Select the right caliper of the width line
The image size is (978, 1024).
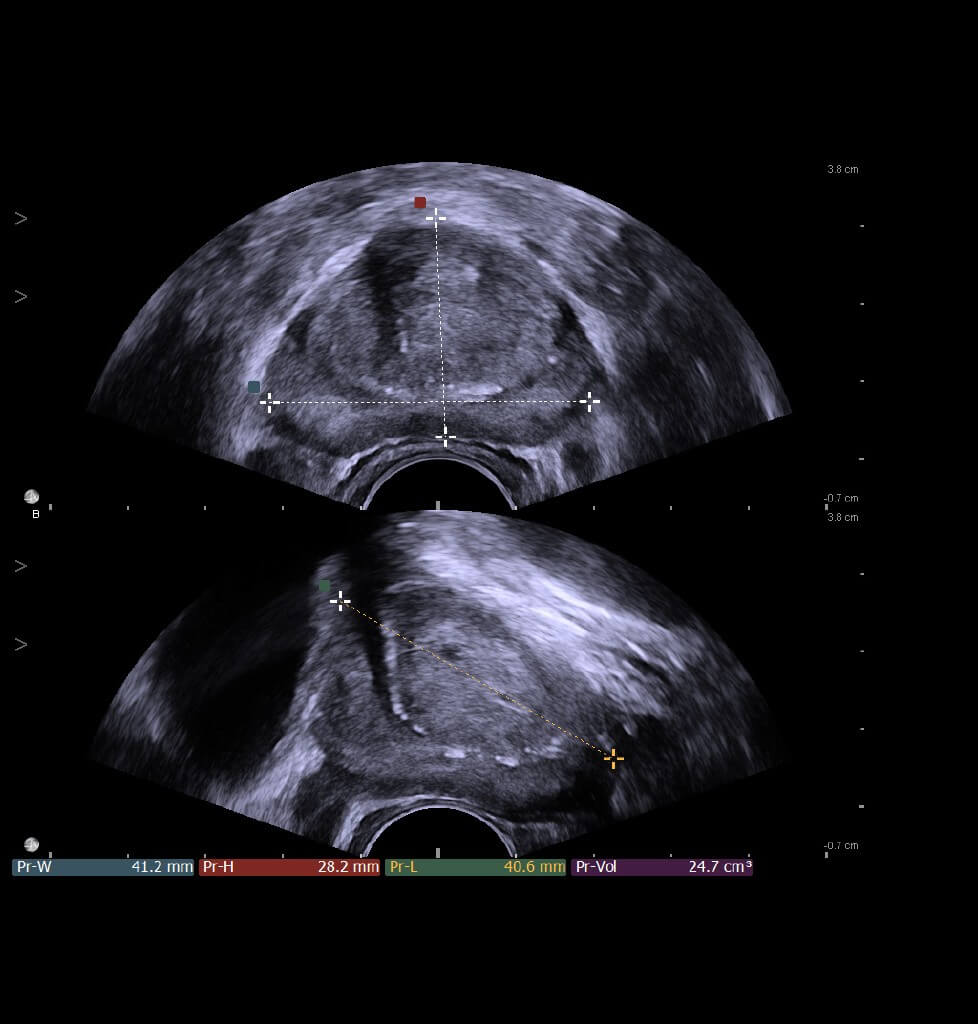(590, 402)
